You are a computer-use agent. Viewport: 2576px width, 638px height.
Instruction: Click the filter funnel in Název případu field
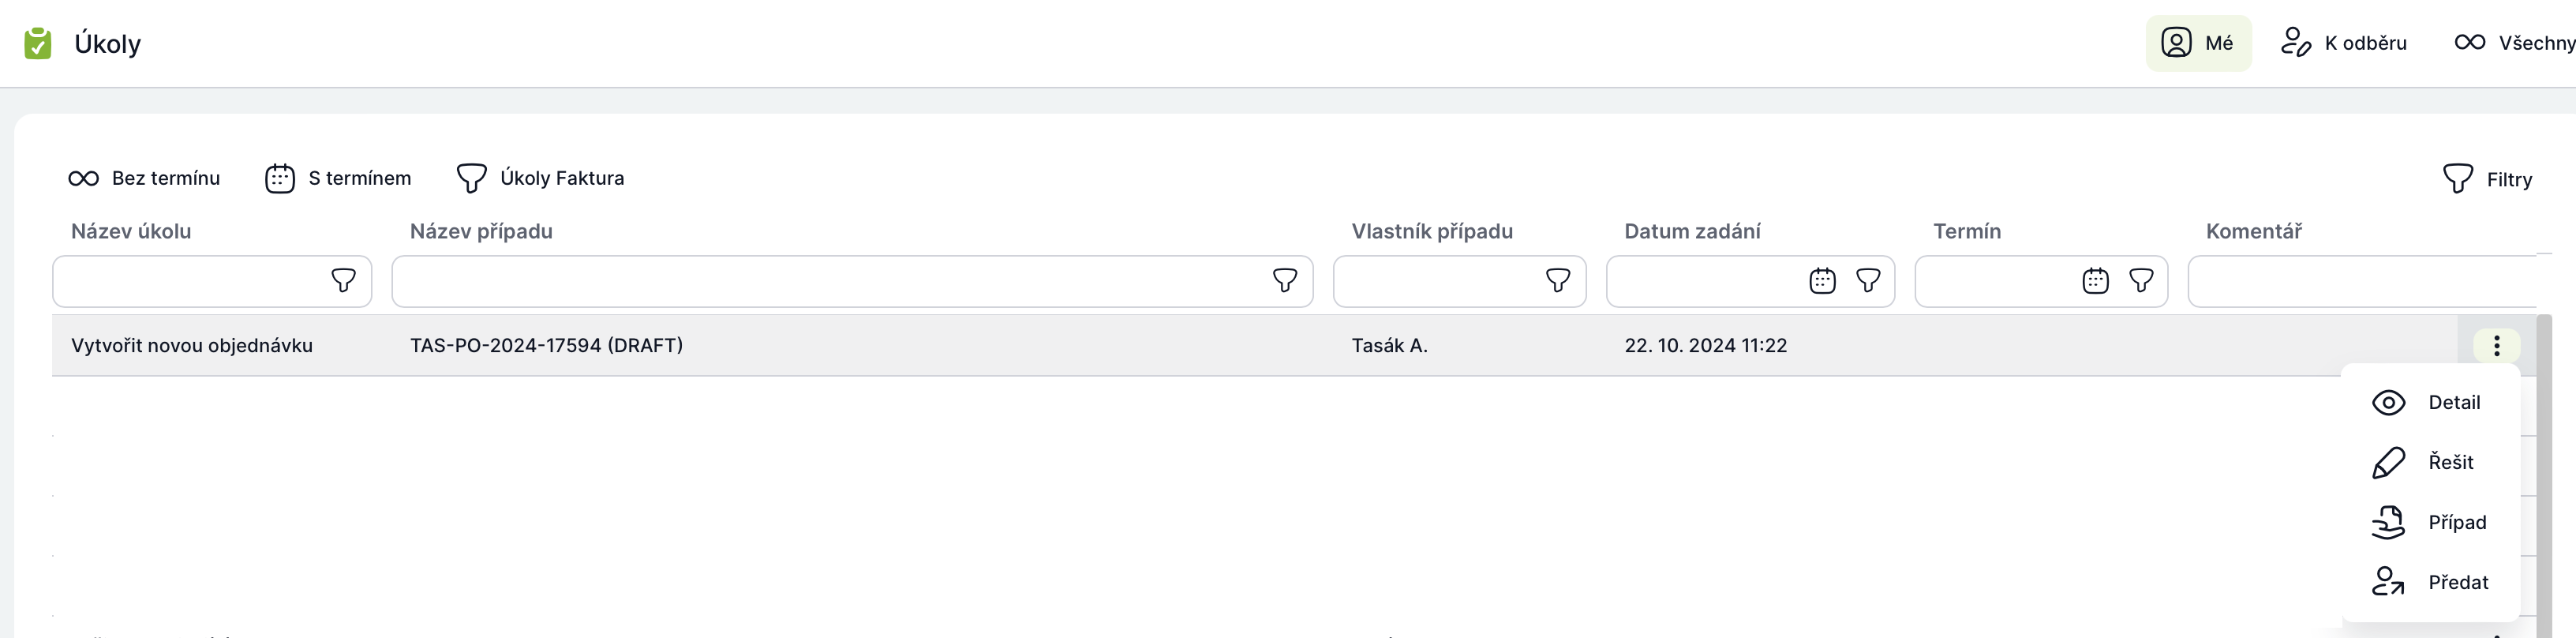(x=1284, y=281)
